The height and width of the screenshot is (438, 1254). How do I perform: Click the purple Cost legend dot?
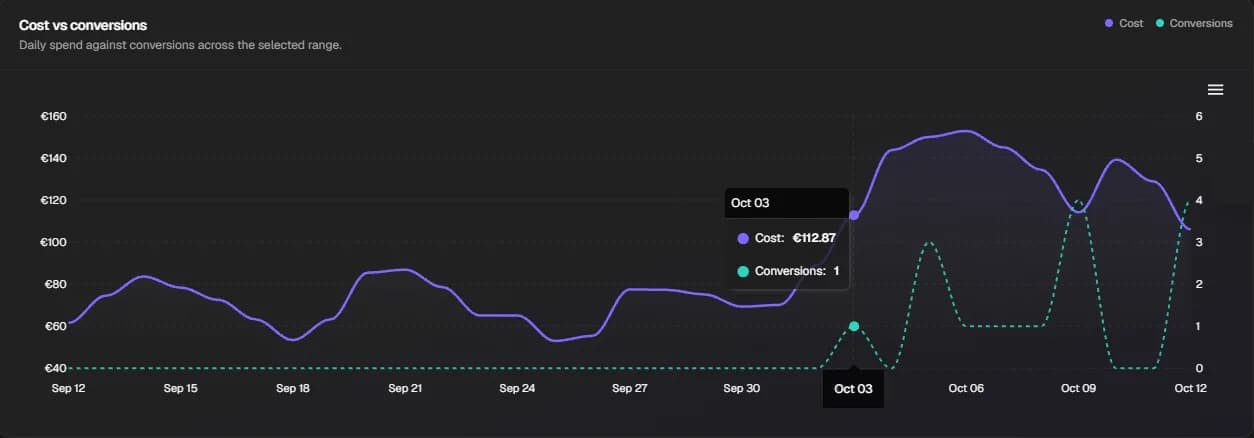[1109, 23]
